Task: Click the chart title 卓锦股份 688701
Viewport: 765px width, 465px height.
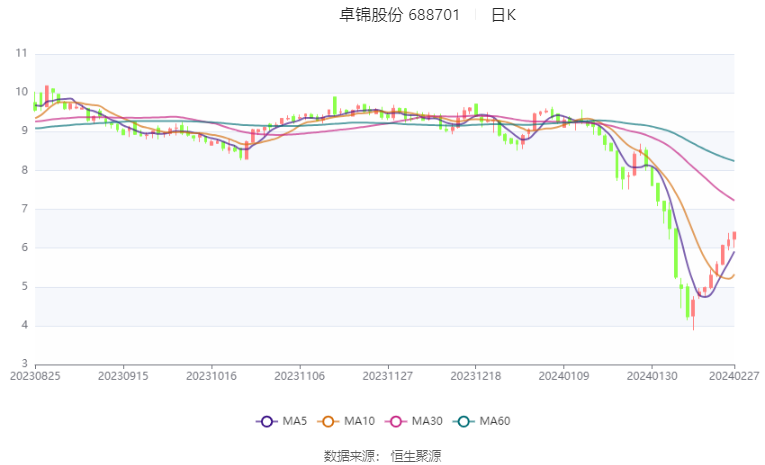Action: pos(400,15)
